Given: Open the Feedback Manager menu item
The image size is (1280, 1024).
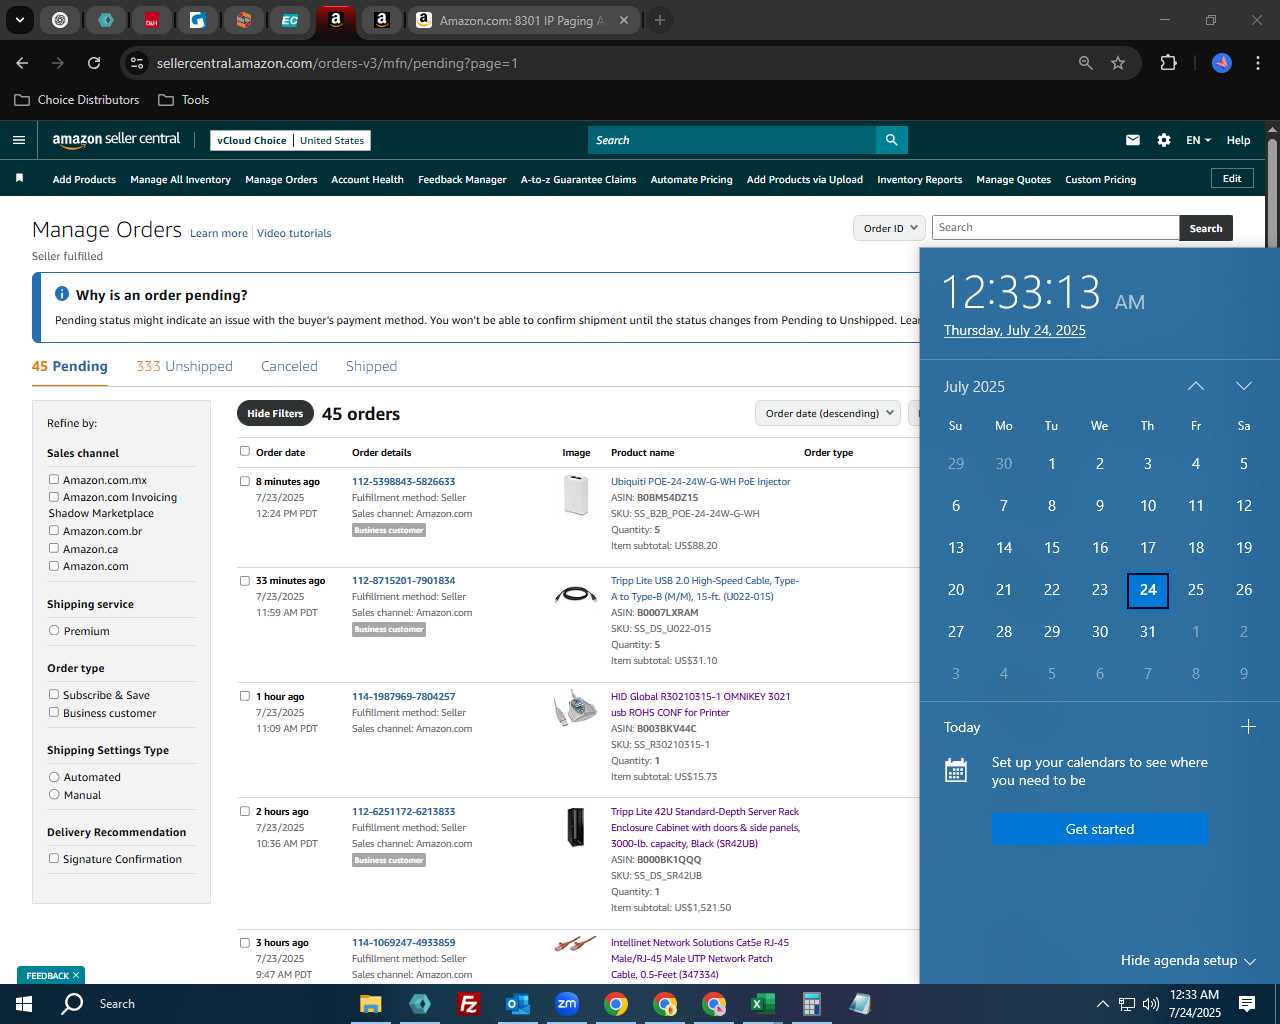Looking at the screenshot, I should click(x=462, y=180).
